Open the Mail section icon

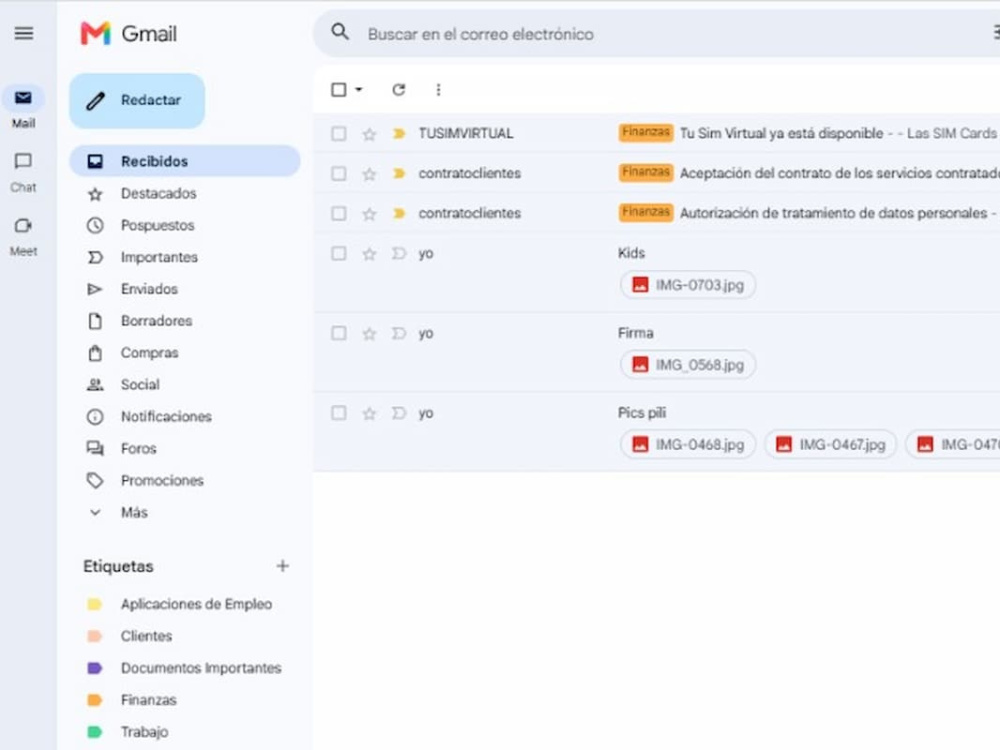click(x=24, y=98)
